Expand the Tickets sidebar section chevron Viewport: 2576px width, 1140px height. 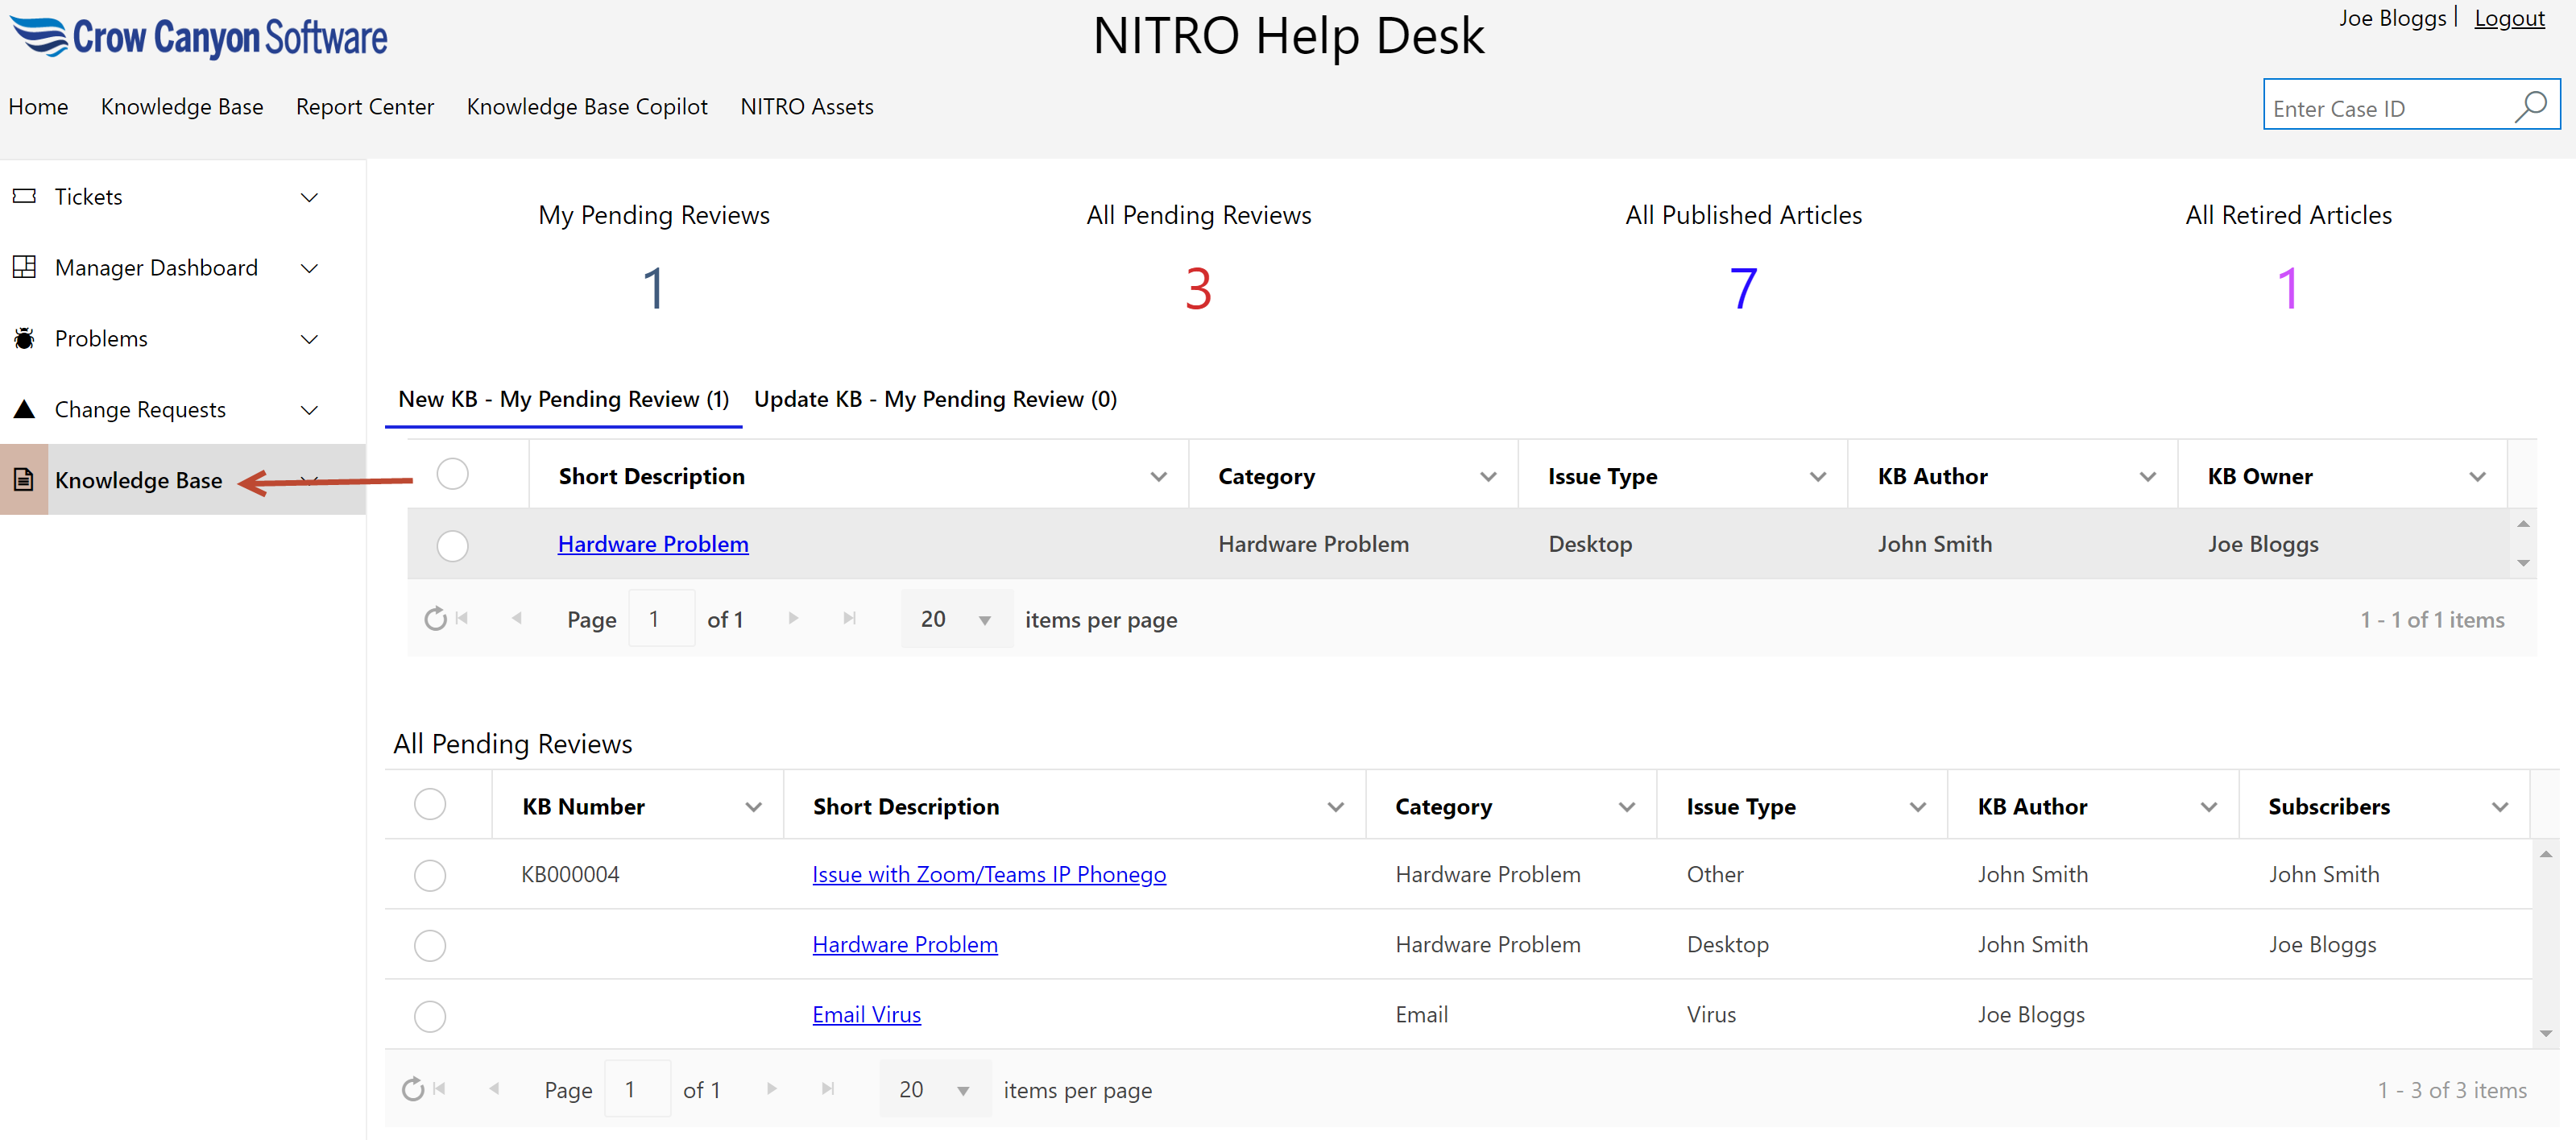pos(309,197)
